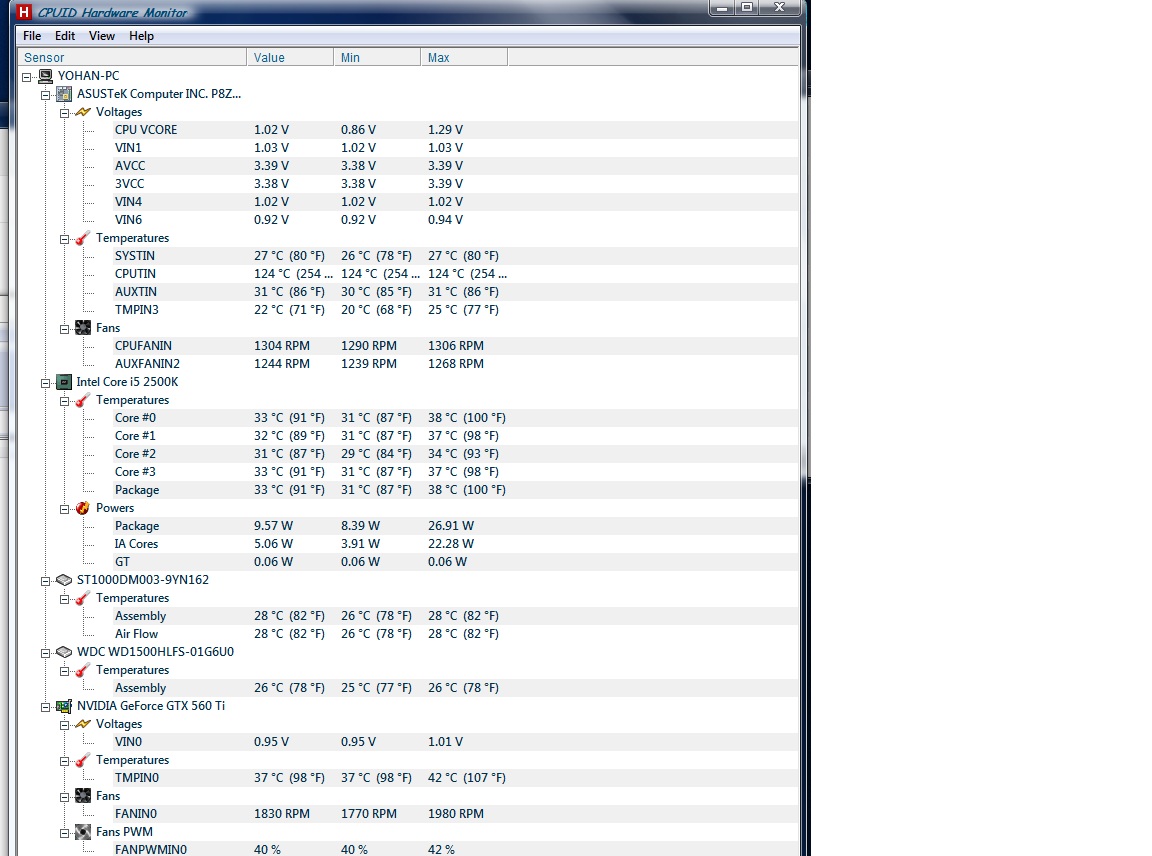Click the Intel Core i5 2500K chip icon

64,382
